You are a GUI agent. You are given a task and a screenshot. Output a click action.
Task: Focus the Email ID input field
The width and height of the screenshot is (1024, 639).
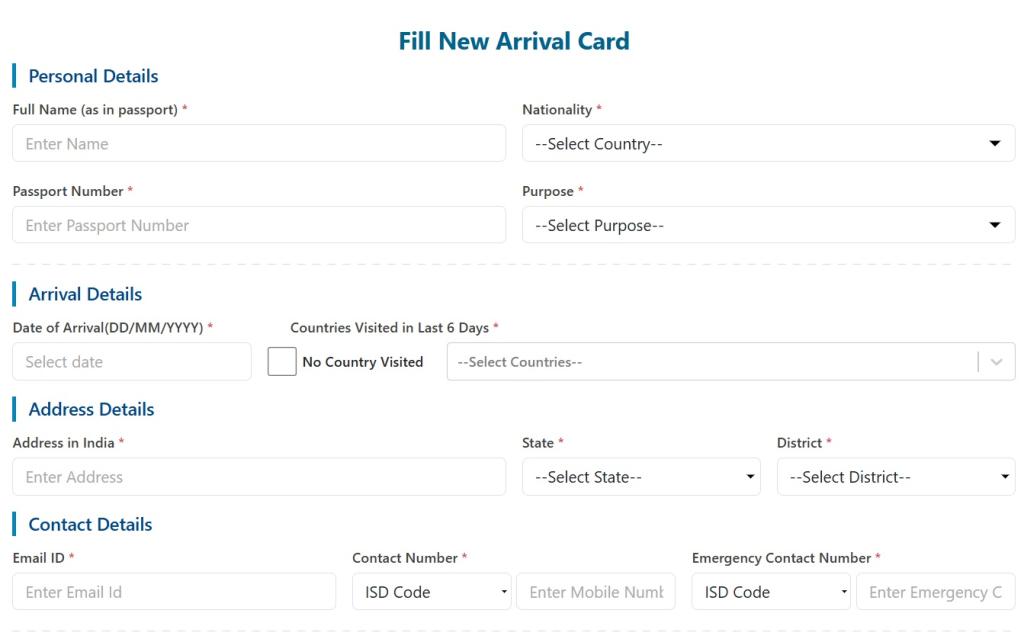click(x=174, y=592)
